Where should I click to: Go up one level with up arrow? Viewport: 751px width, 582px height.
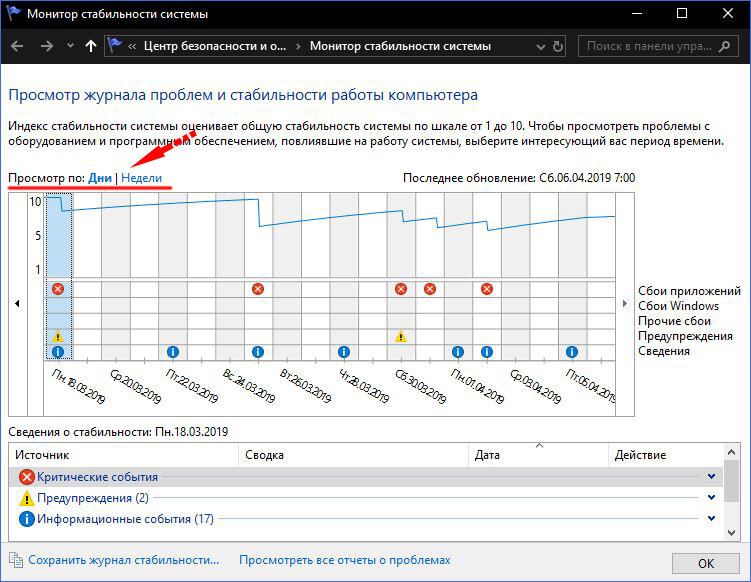(91, 46)
